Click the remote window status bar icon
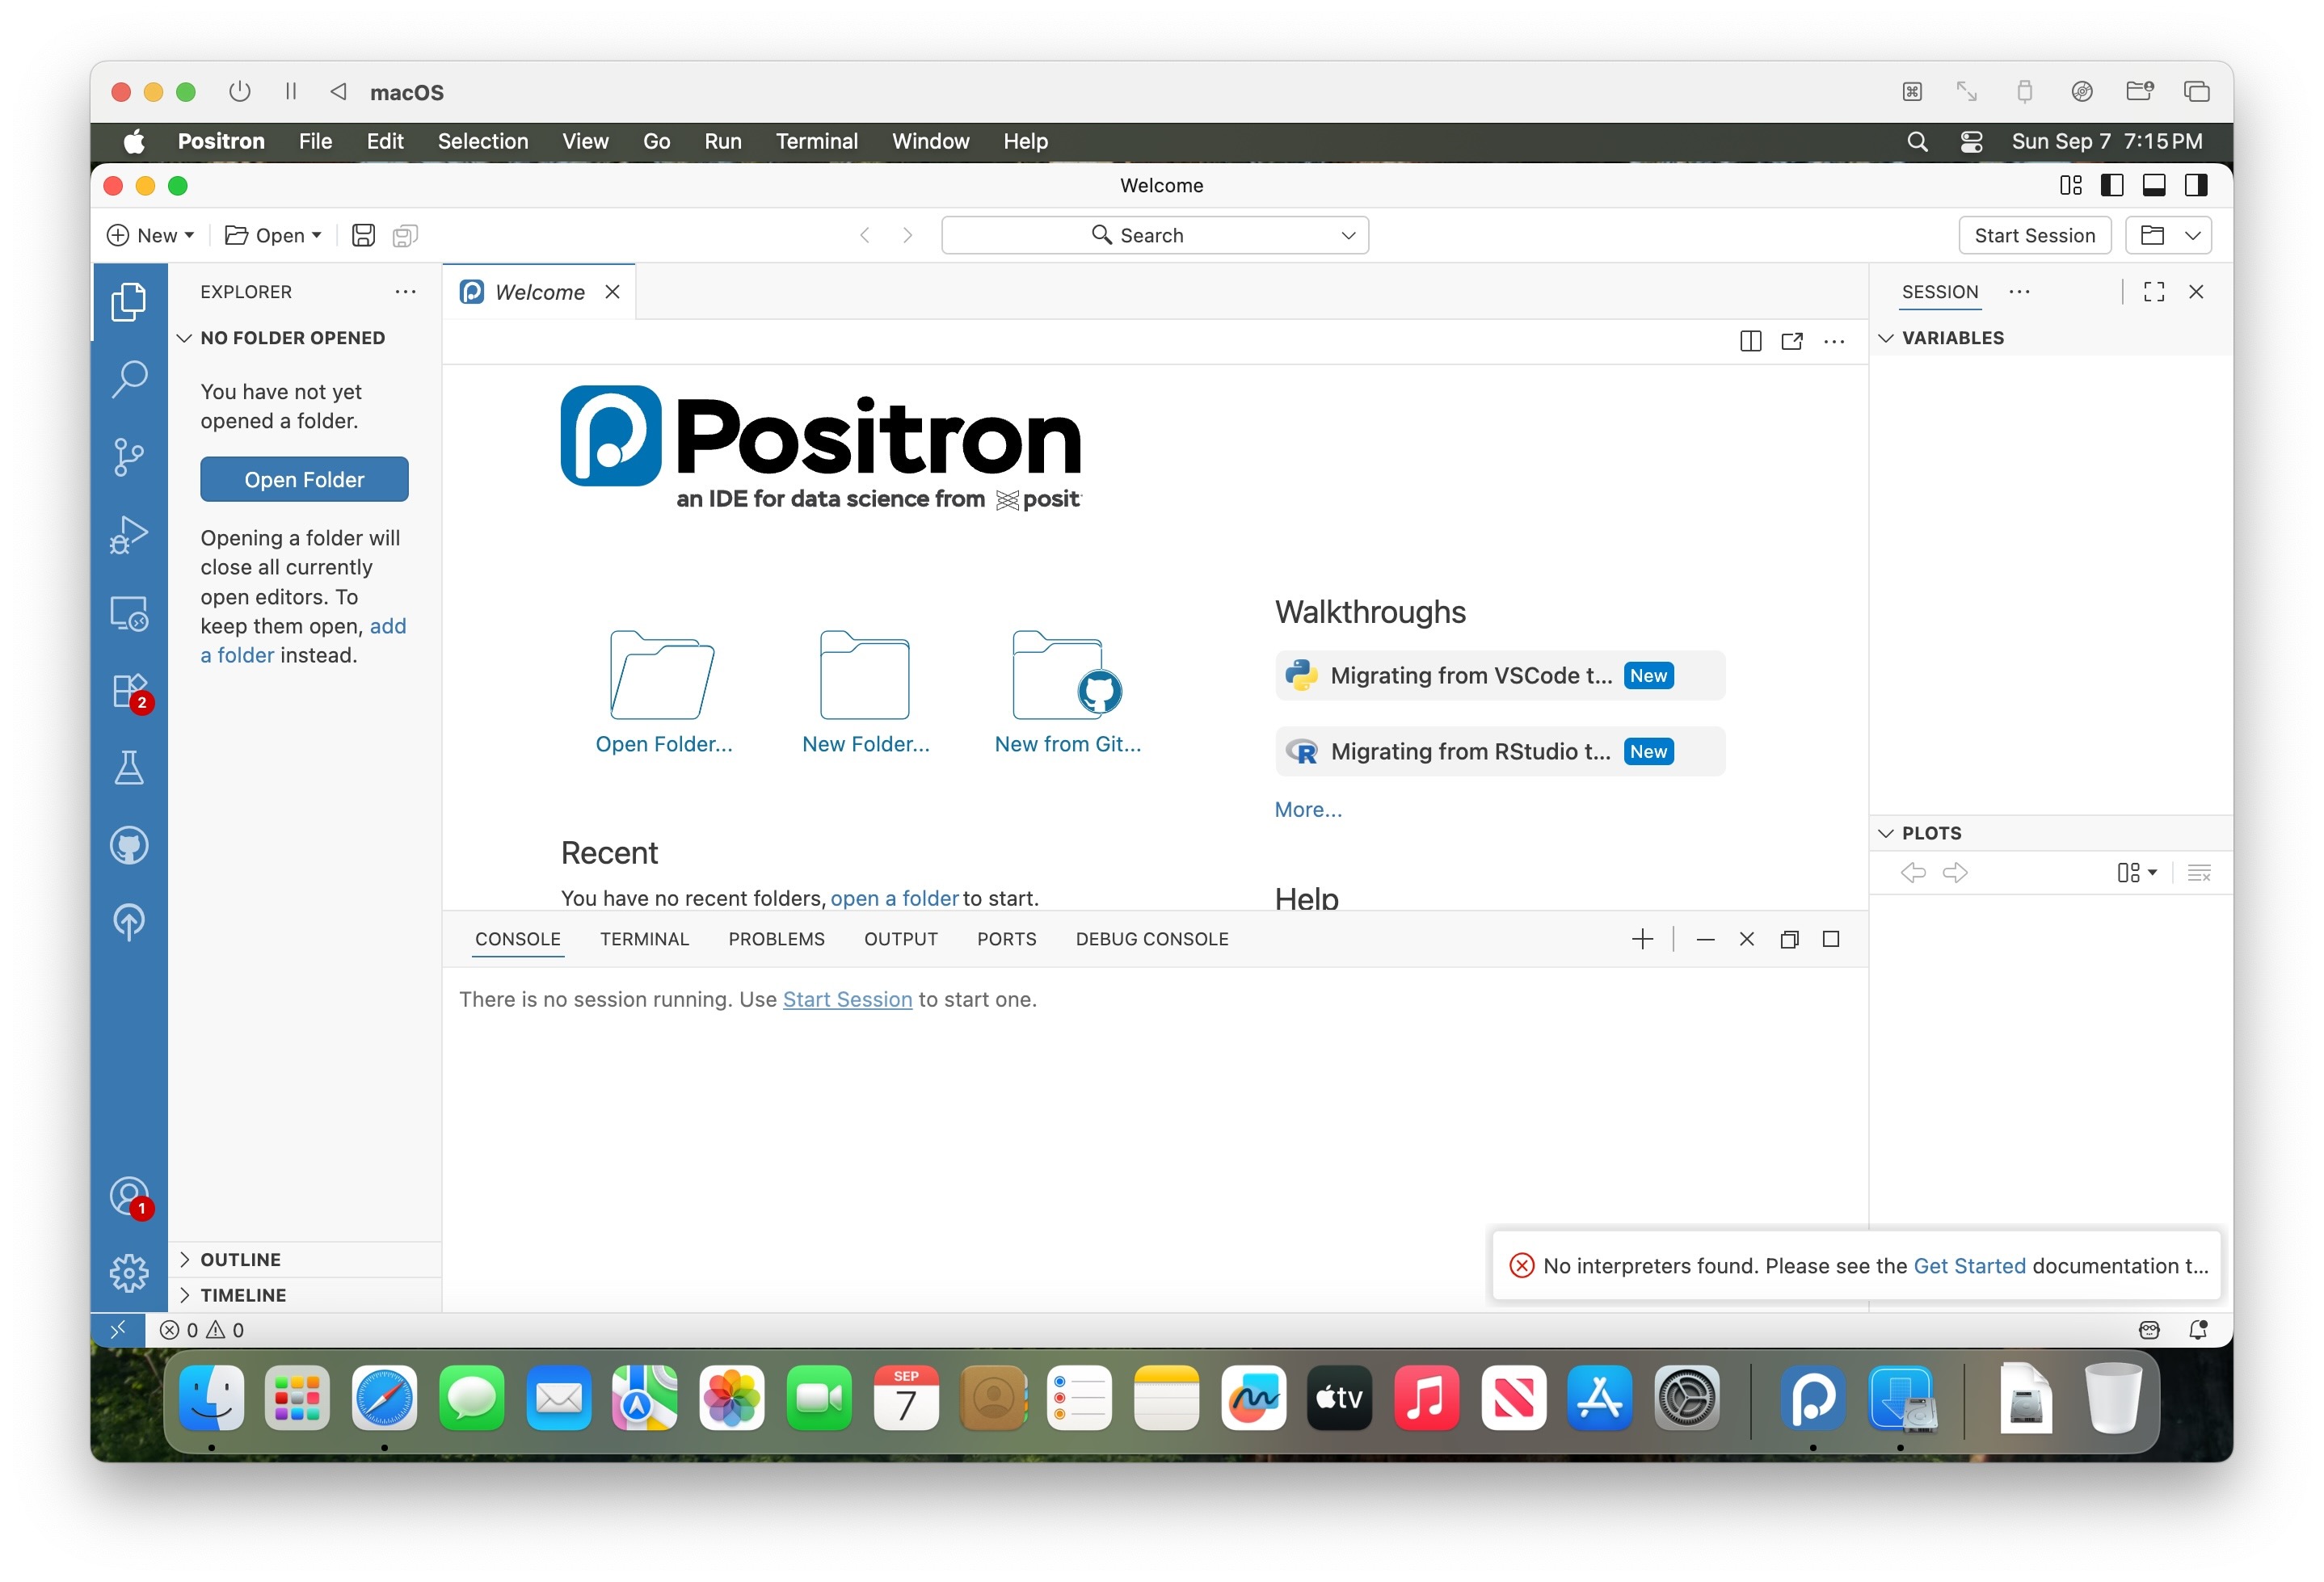 pyautogui.click(x=118, y=1329)
